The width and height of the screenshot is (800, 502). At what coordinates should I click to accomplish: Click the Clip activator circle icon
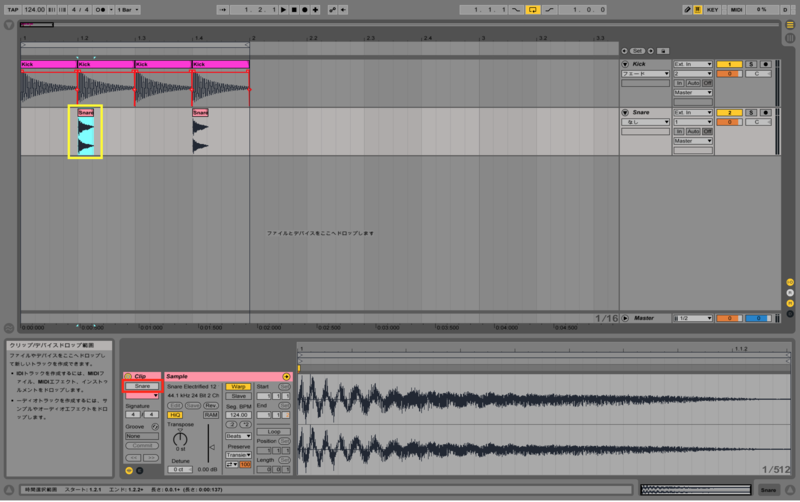coord(128,376)
